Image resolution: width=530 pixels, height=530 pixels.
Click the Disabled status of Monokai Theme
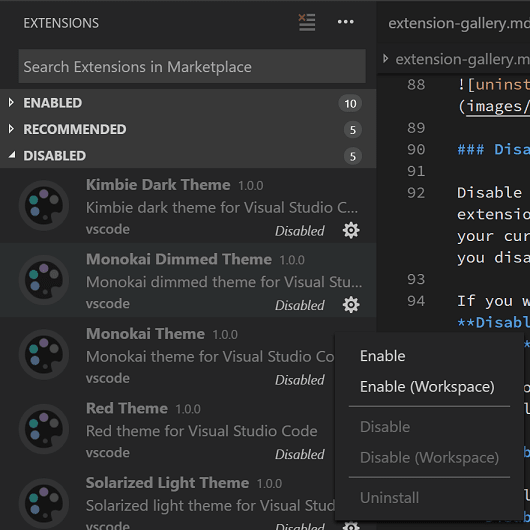click(x=300, y=380)
